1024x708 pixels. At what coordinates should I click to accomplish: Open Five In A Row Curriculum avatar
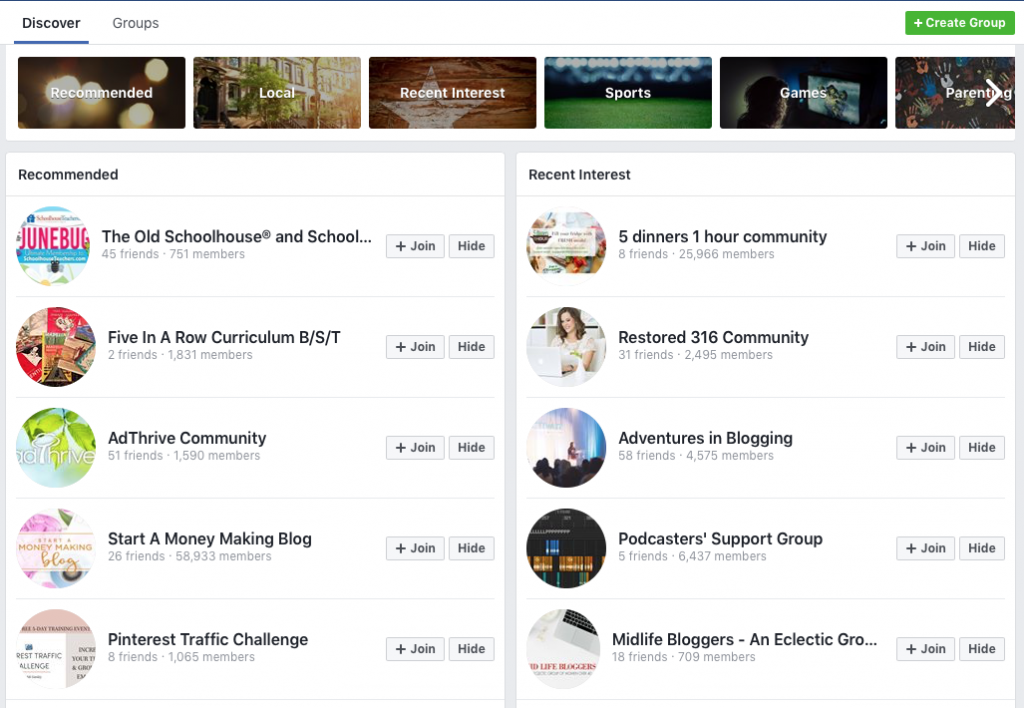56,347
